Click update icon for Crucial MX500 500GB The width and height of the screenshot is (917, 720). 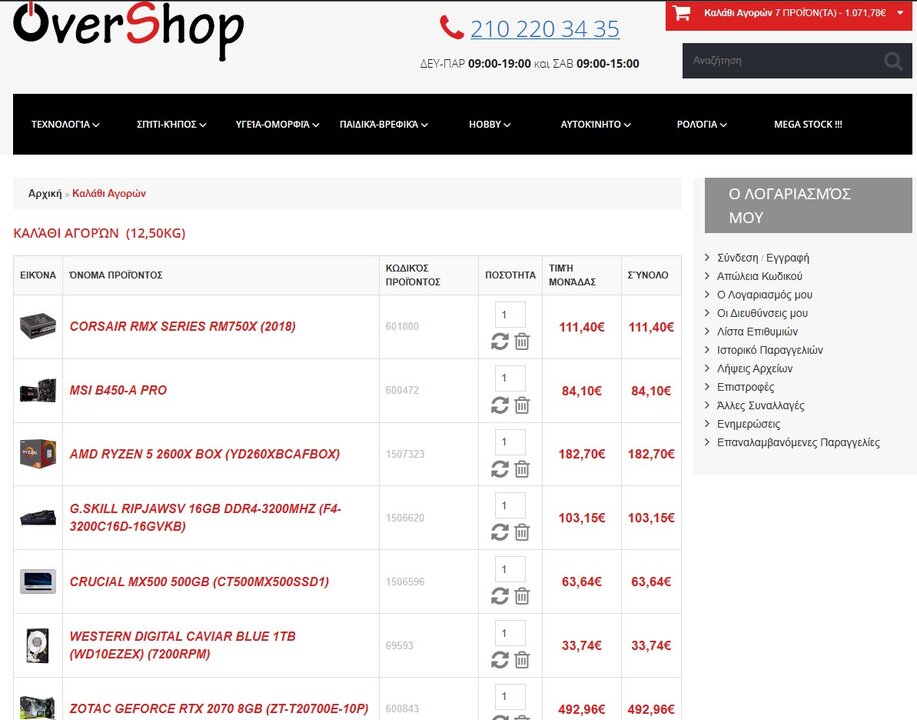[x=499, y=597]
